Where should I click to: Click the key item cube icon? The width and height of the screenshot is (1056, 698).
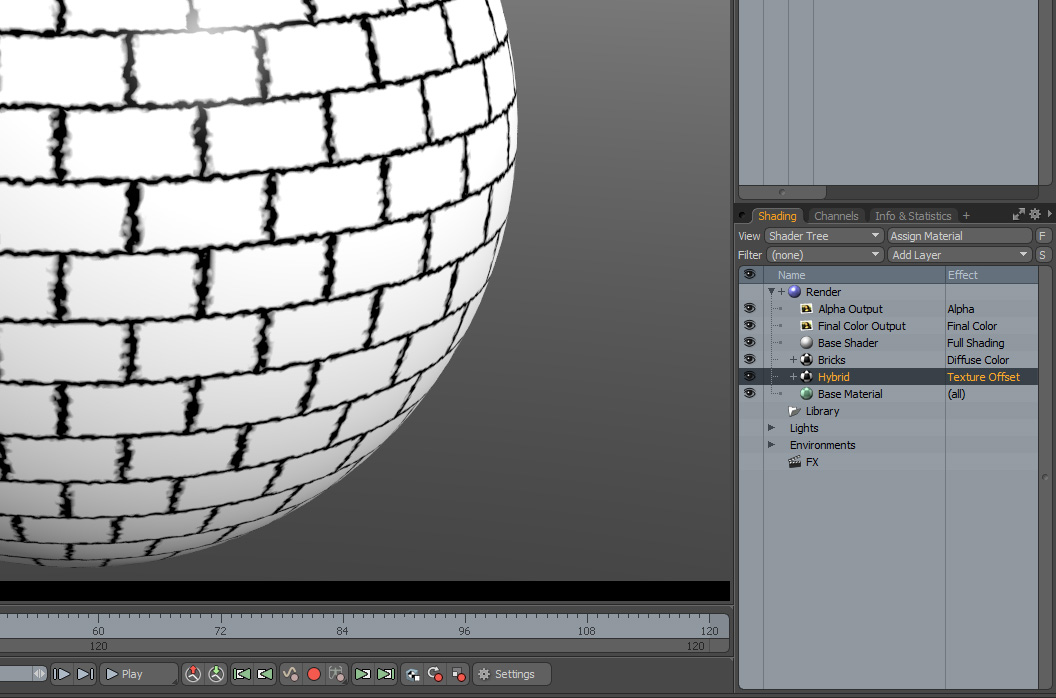tap(412, 674)
